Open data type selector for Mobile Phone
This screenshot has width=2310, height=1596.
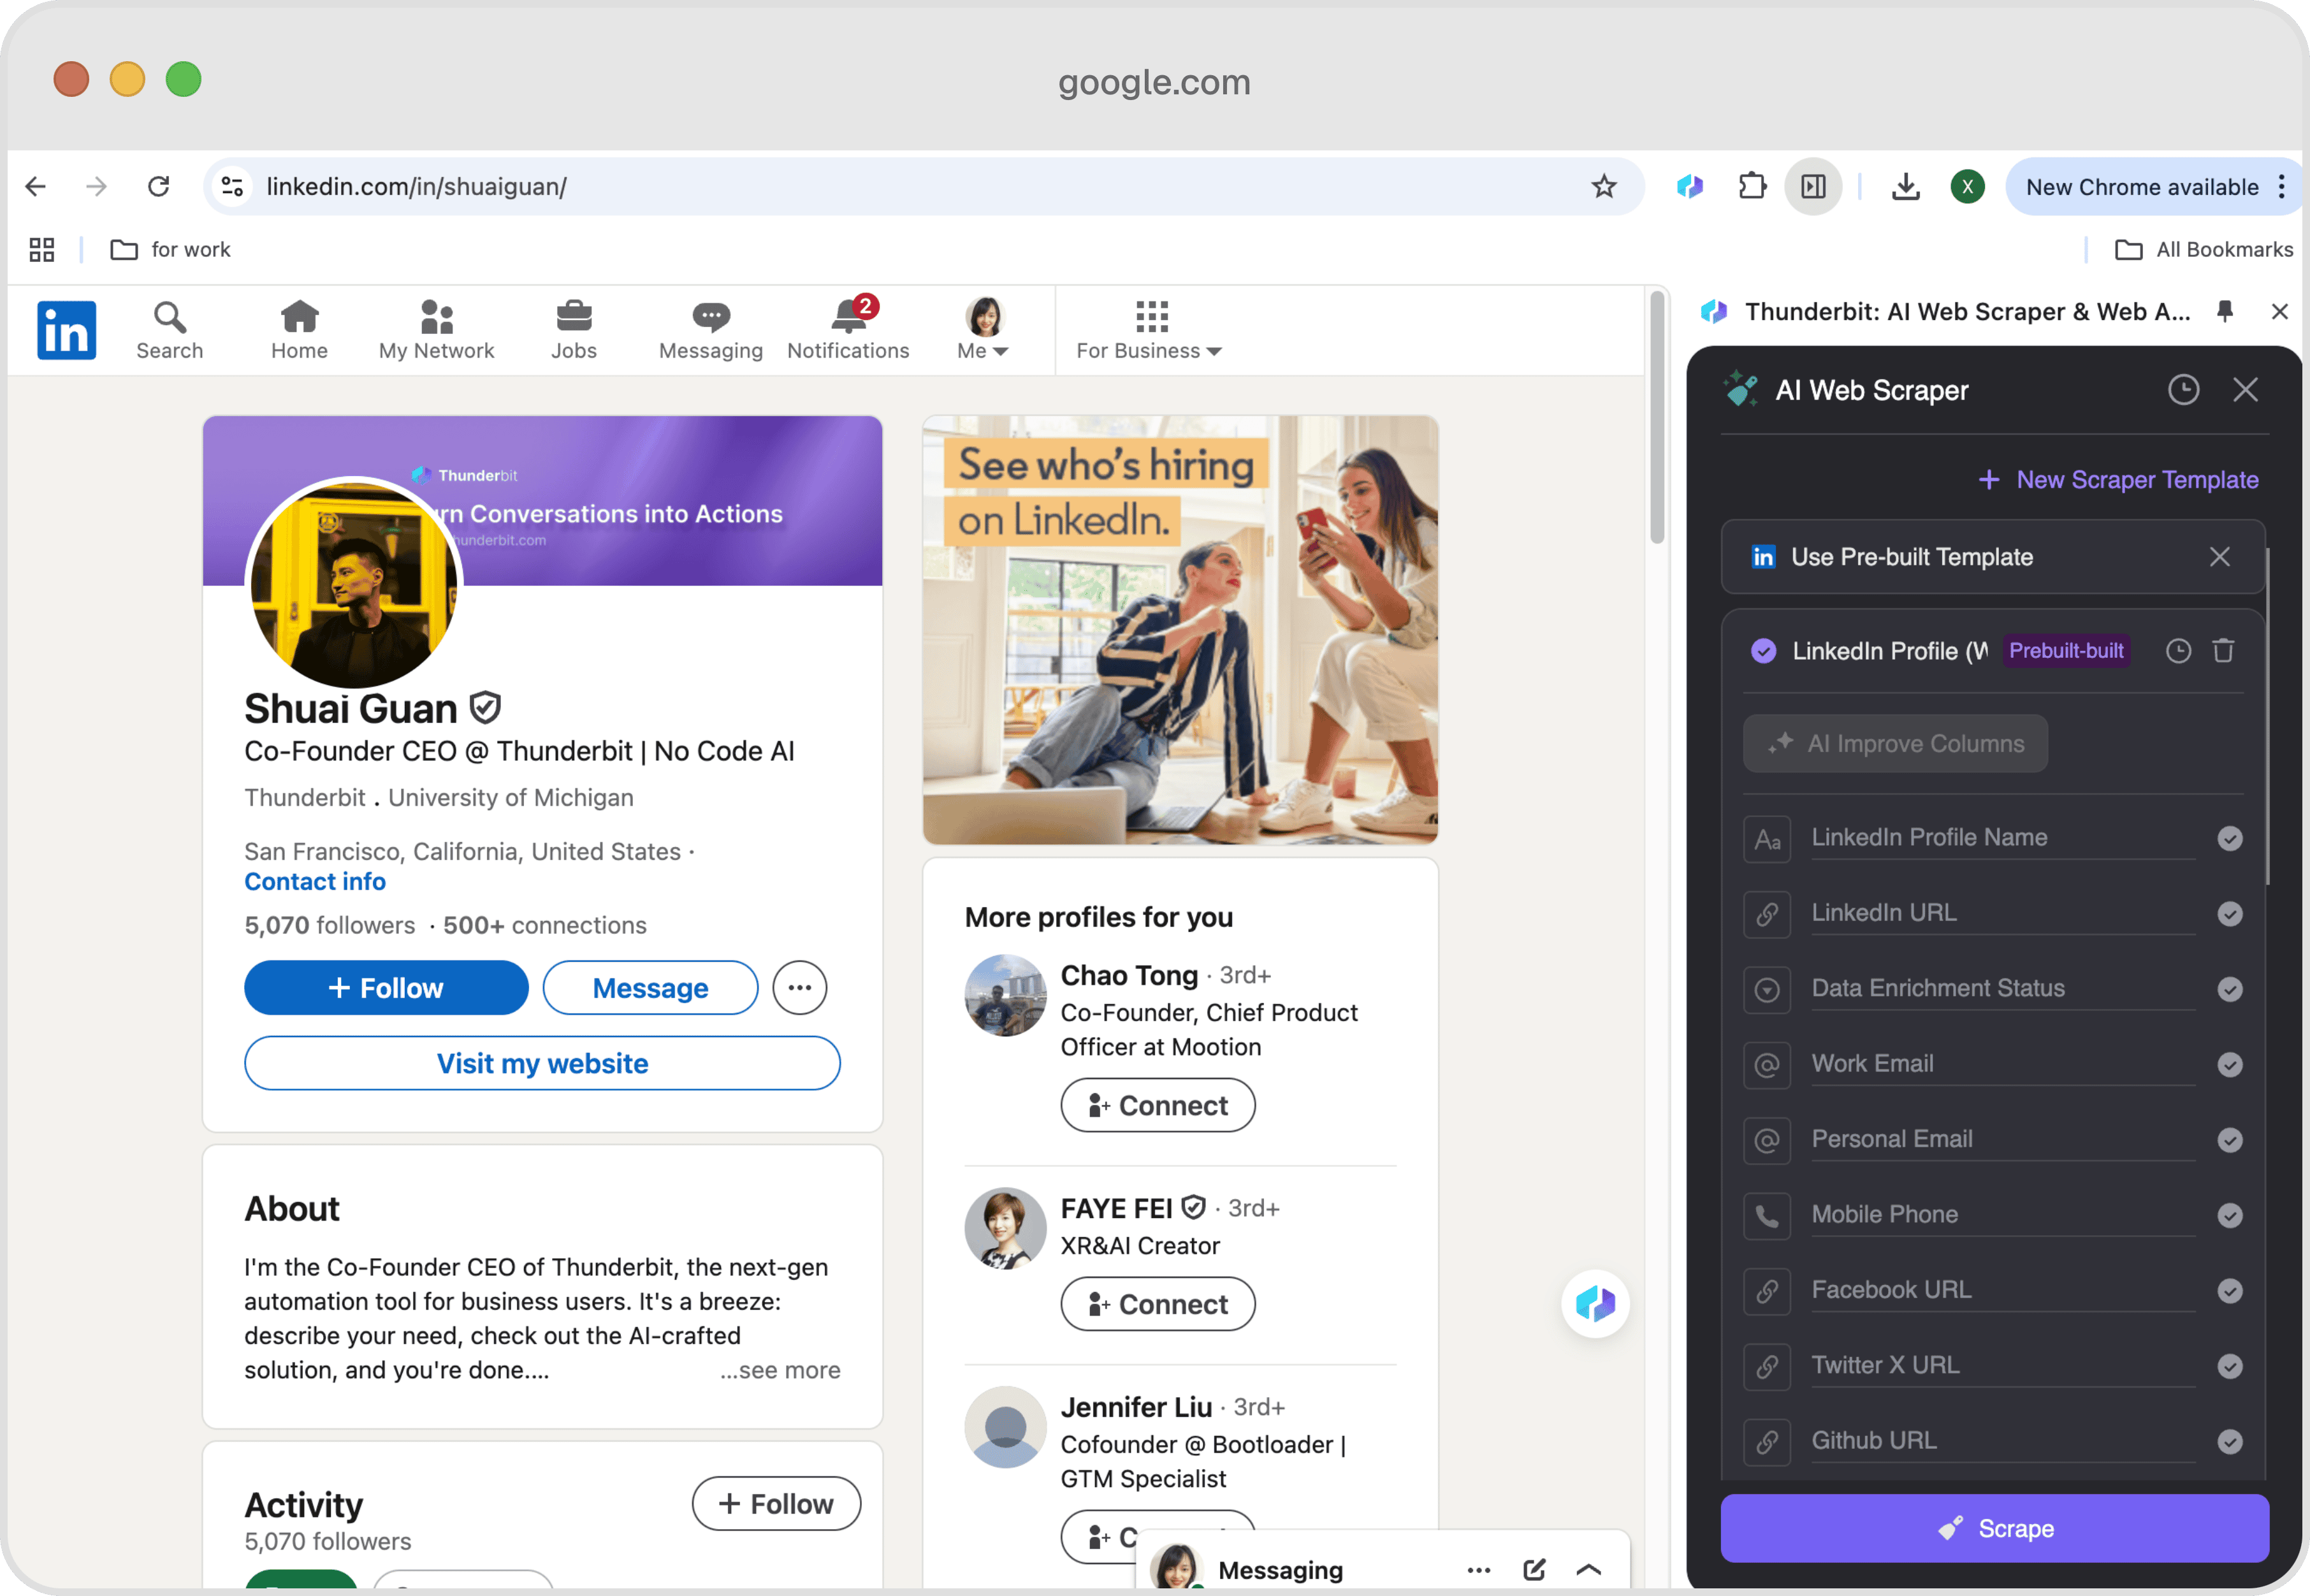click(x=1767, y=1216)
